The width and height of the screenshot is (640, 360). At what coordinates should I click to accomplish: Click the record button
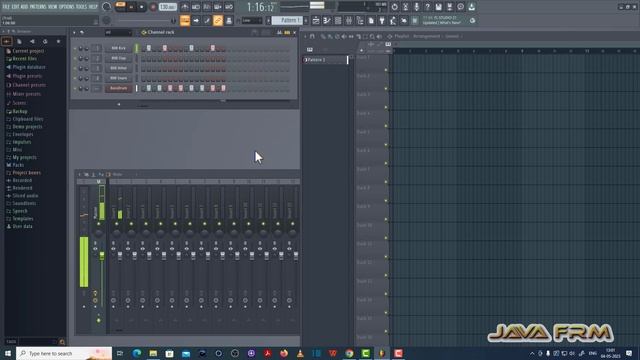click(x=153, y=7)
